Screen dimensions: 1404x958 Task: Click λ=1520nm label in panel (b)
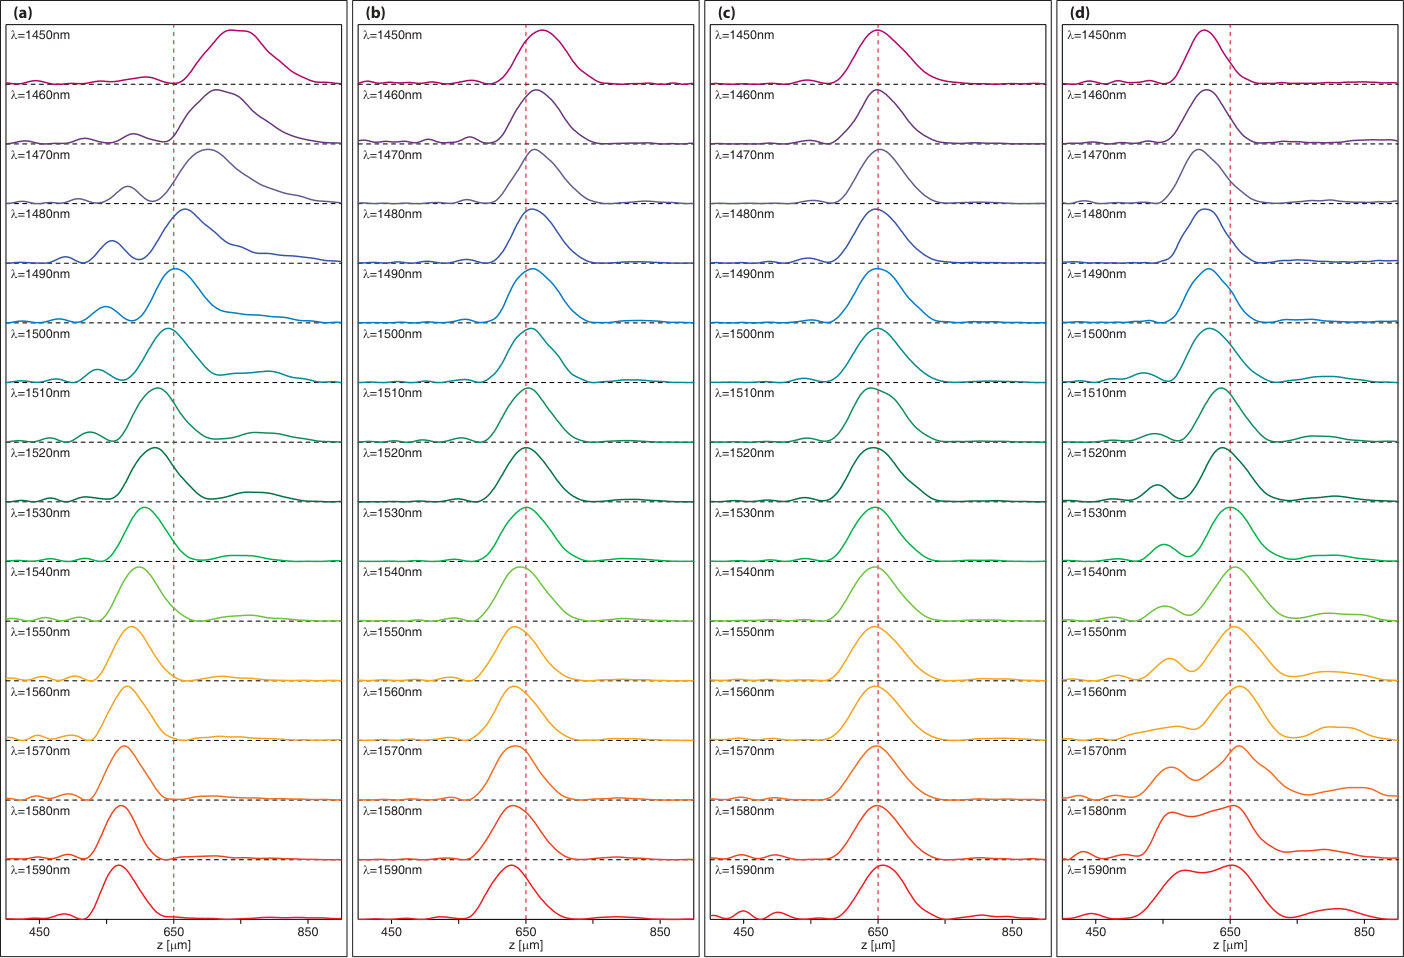[392, 453]
